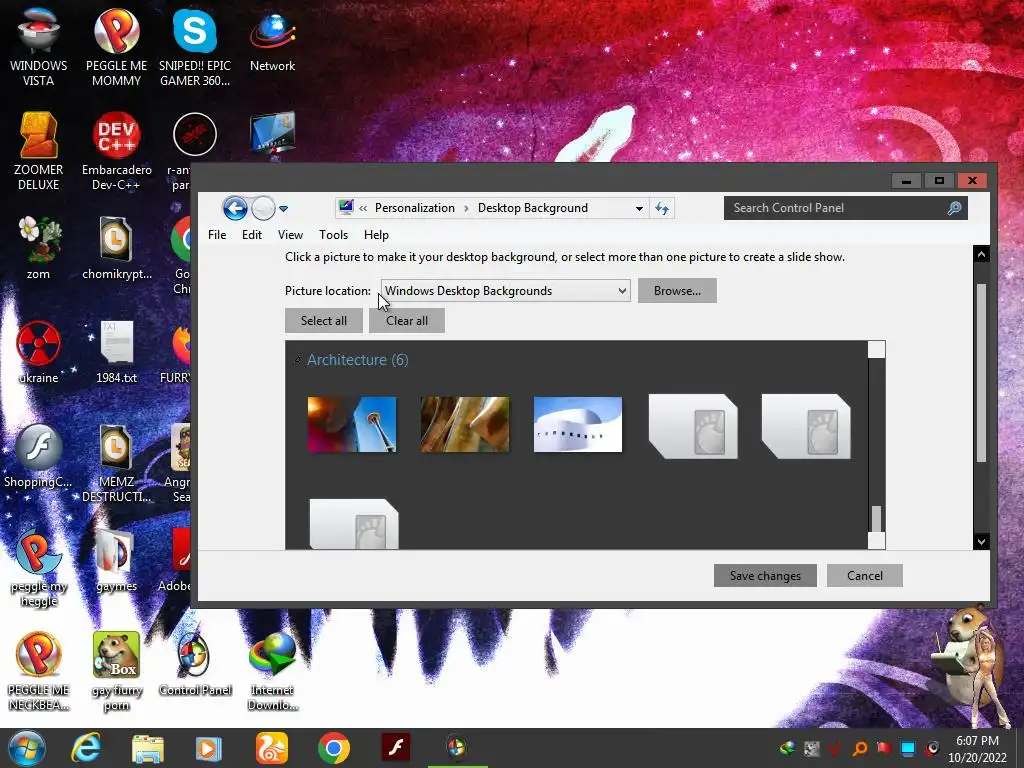Viewport: 1024px width, 768px height.
Task: Click the speaker volume tray icon
Action: (x=933, y=748)
